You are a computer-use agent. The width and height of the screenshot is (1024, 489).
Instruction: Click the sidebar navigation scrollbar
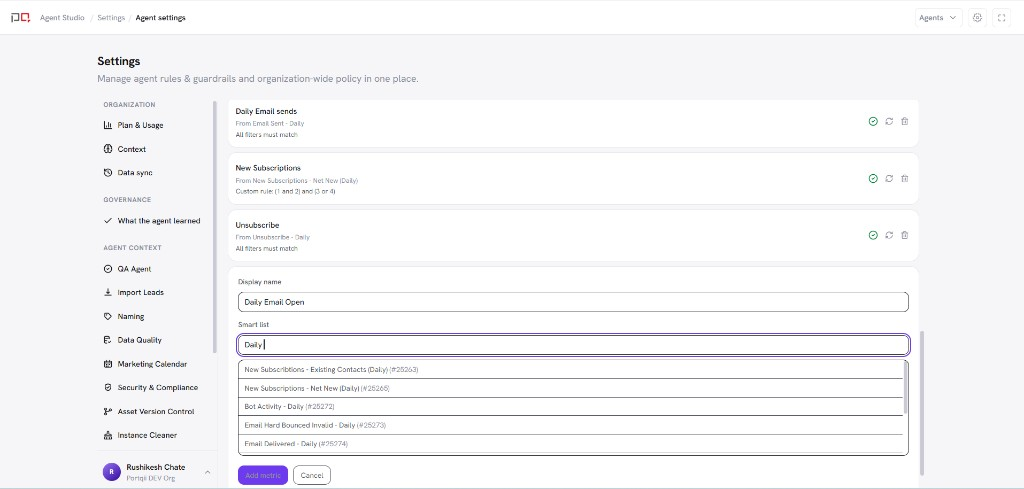(x=215, y=227)
